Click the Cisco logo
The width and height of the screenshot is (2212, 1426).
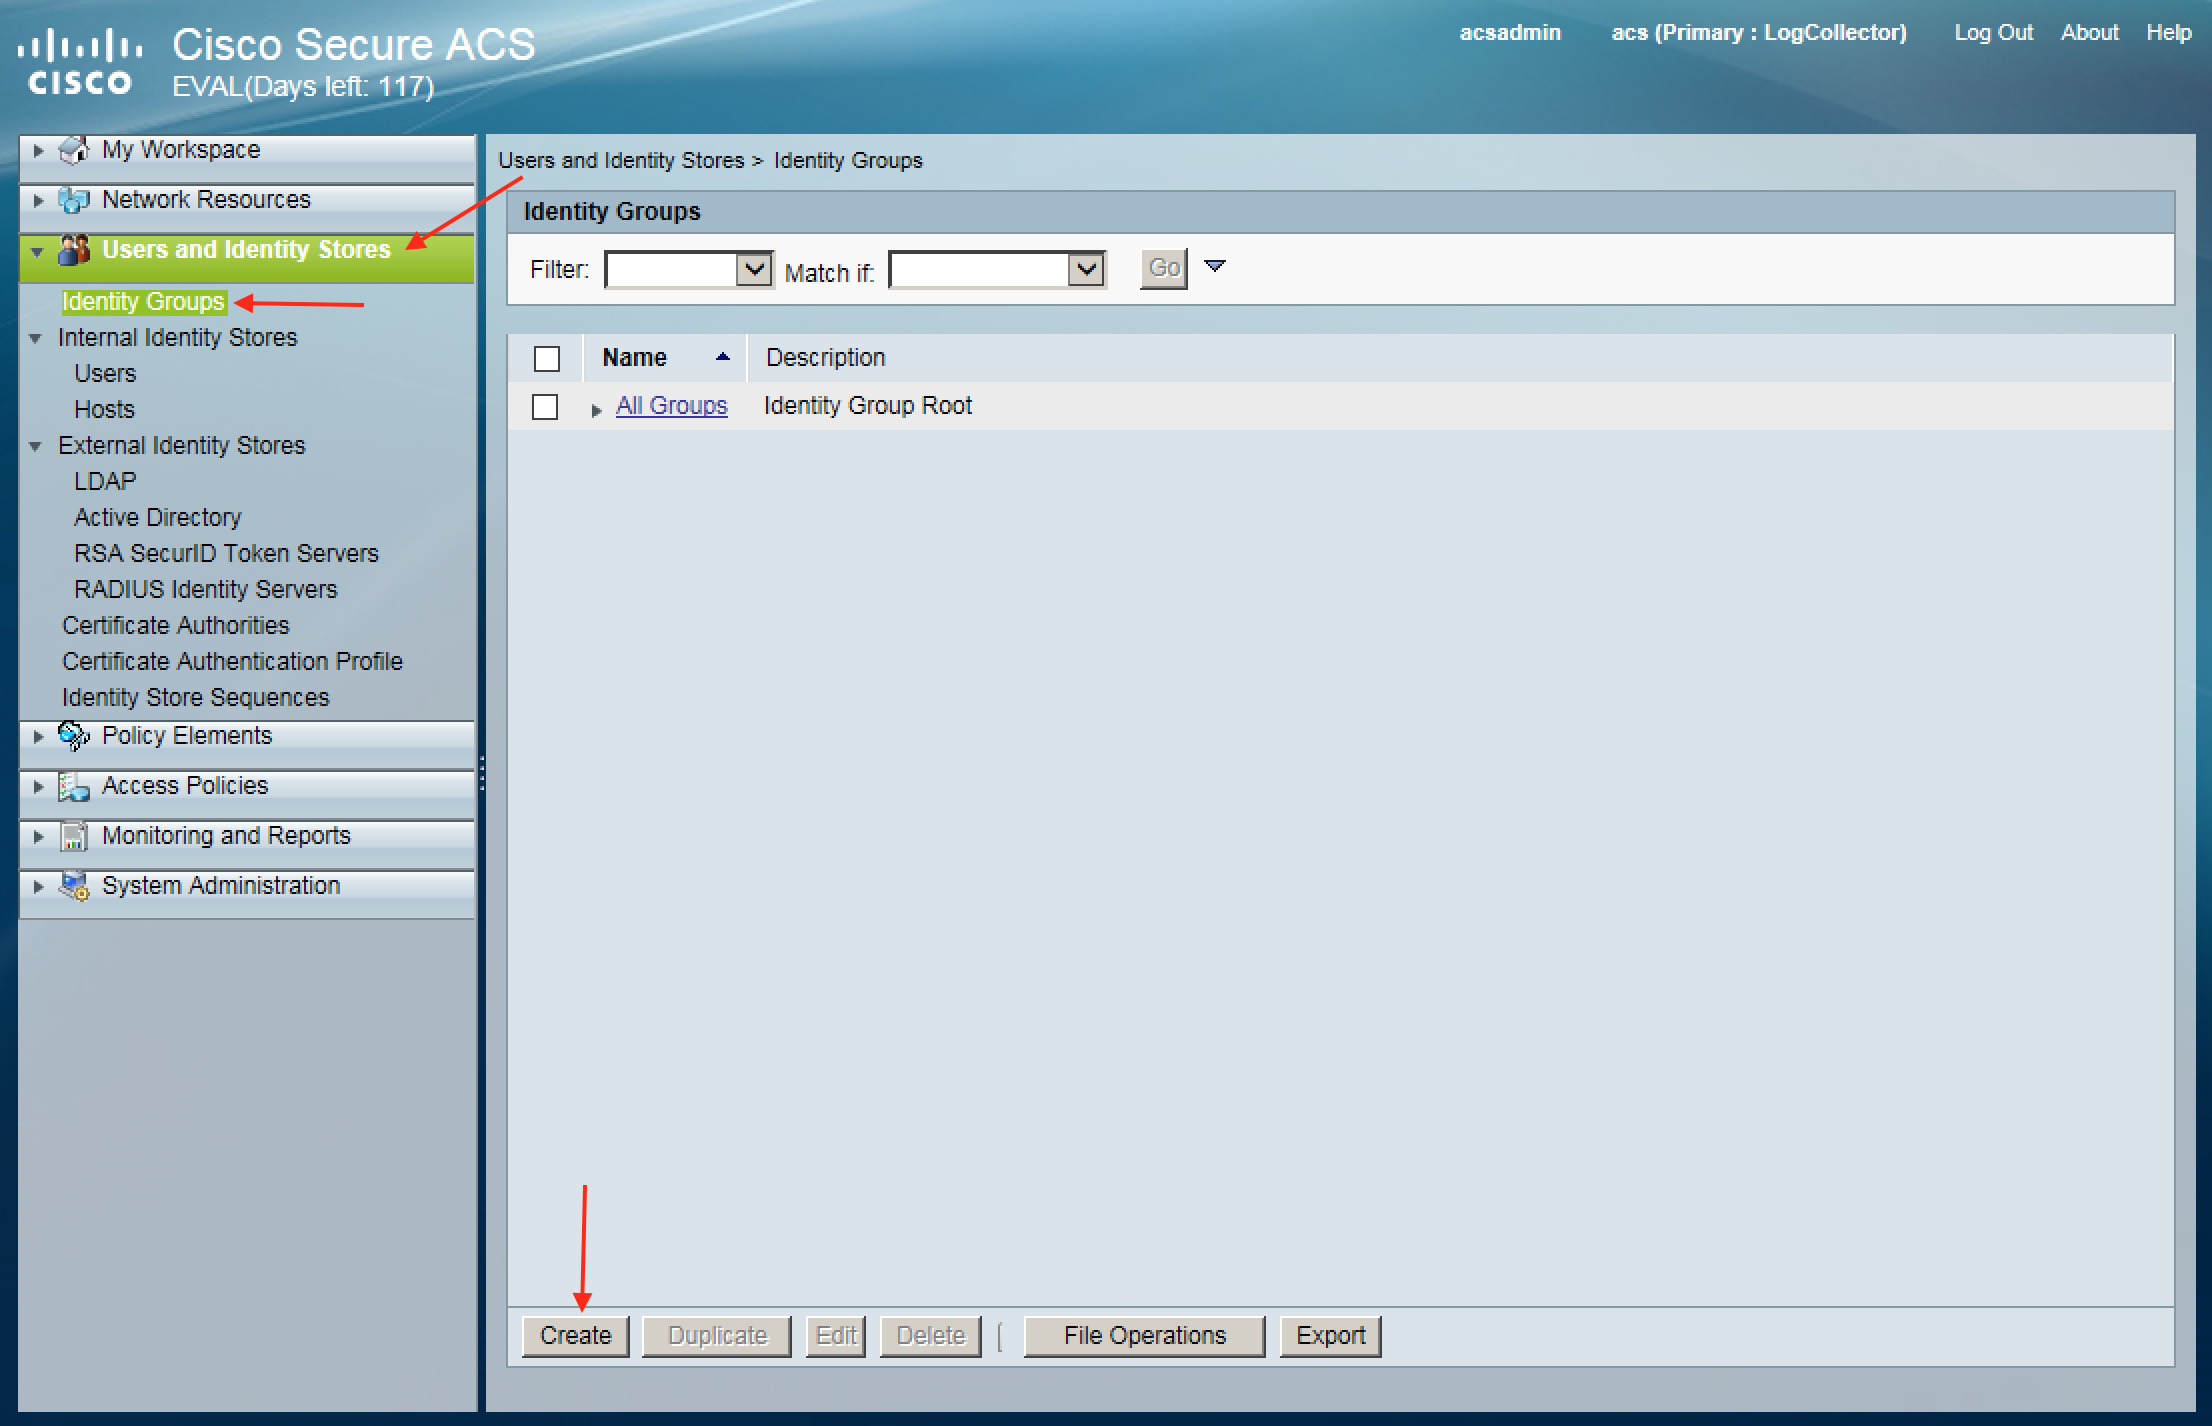click(x=80, y=62)
